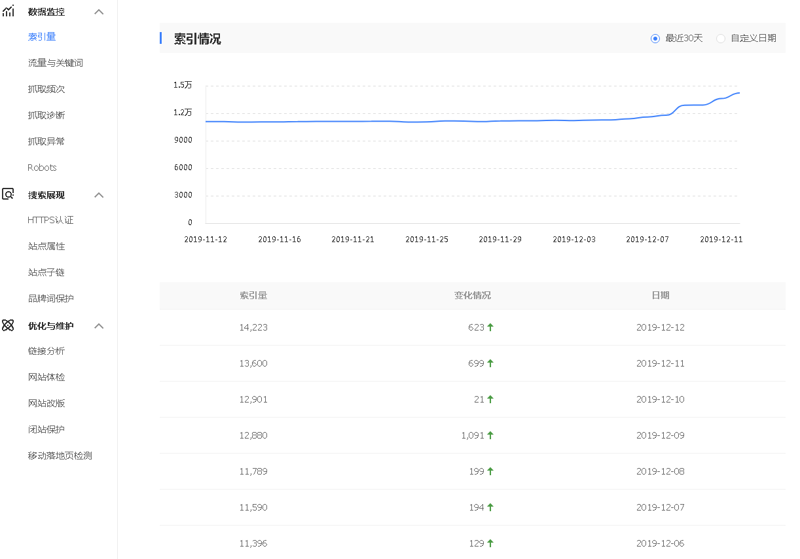Click the 变化情况 column header
800x559 pixels.
pyautogui.click(x=472, y=295)
